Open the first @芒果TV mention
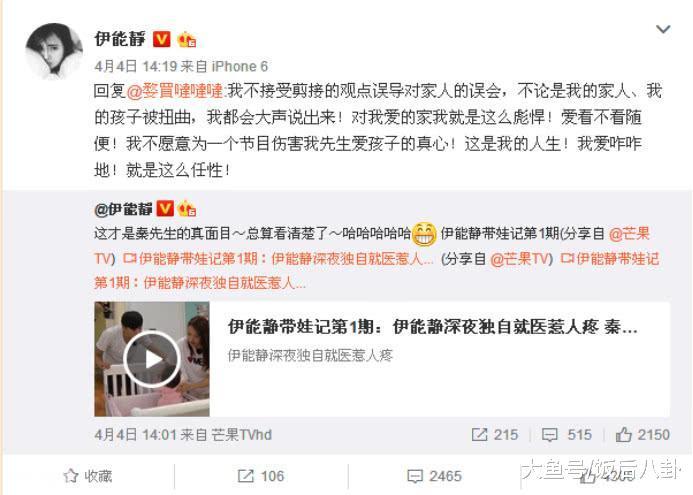This screenshot has height=495, width=693. coord(629,234)
